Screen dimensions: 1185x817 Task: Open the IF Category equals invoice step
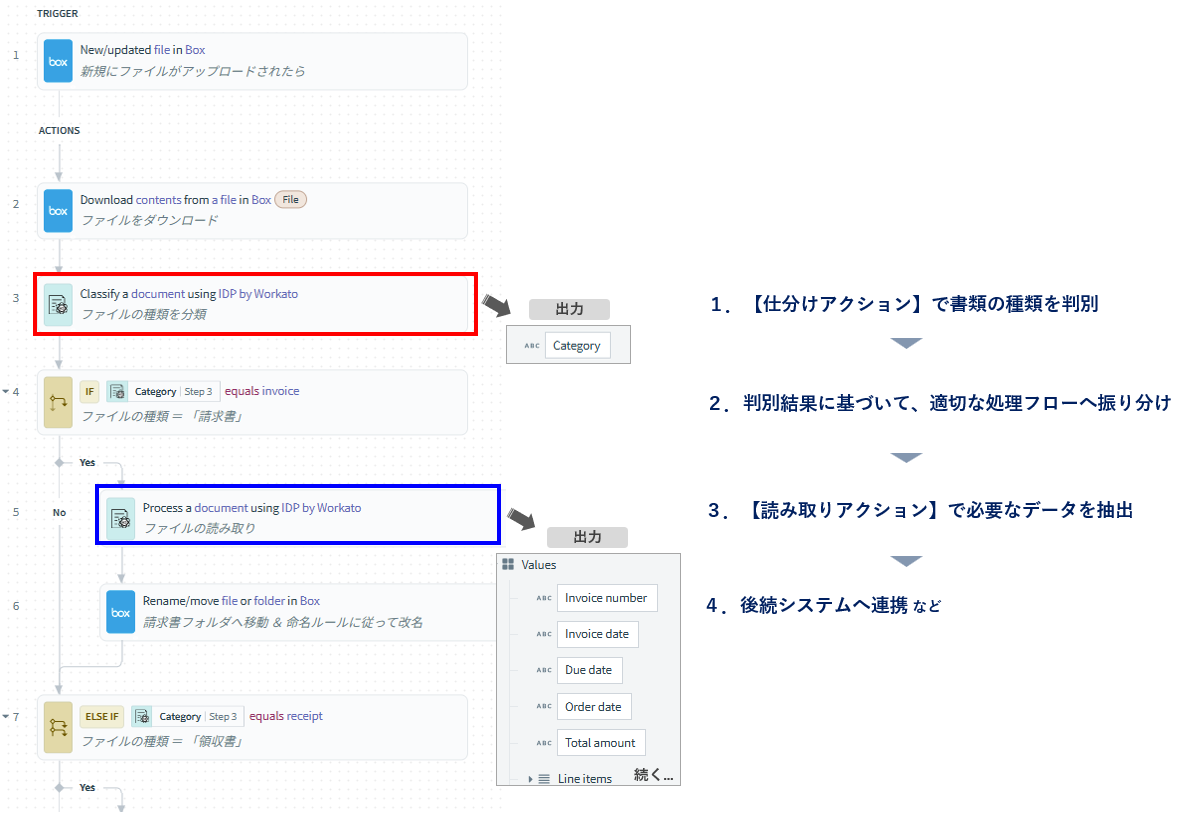pyautogui.click(x=252, y=403)
